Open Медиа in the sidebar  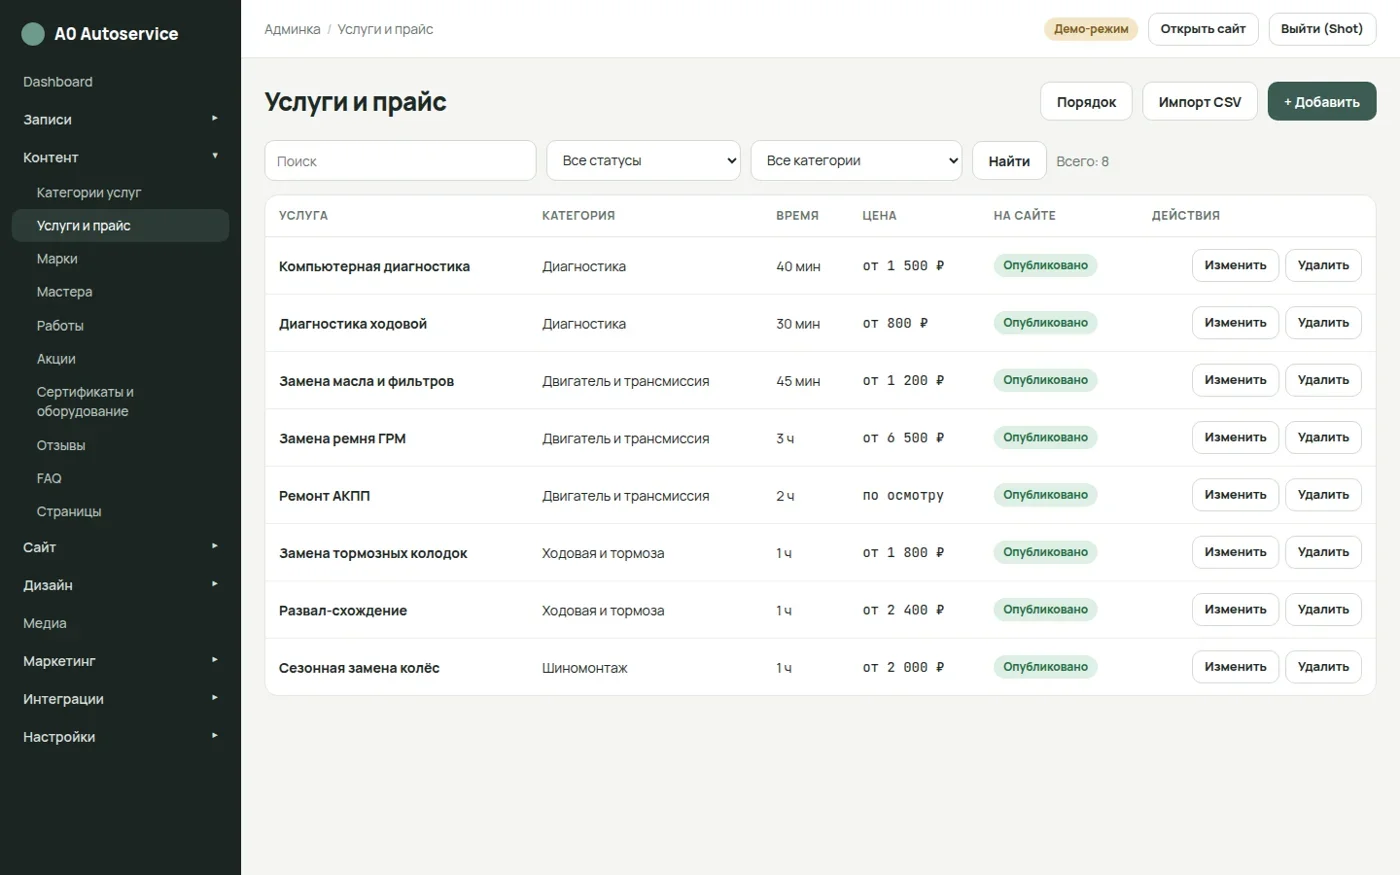(120, 623)
